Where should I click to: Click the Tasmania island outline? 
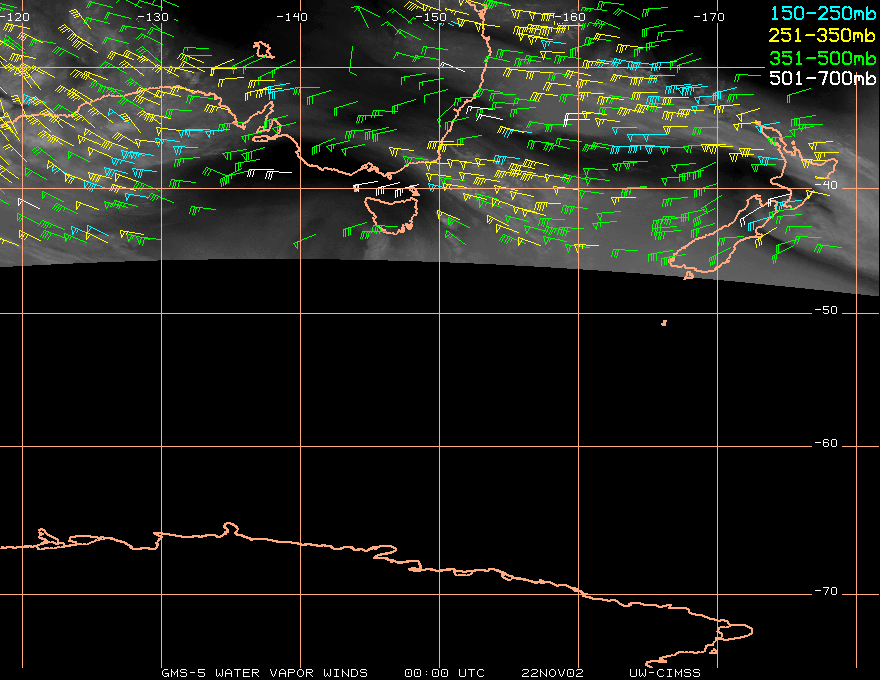click(x=392, y=214)
